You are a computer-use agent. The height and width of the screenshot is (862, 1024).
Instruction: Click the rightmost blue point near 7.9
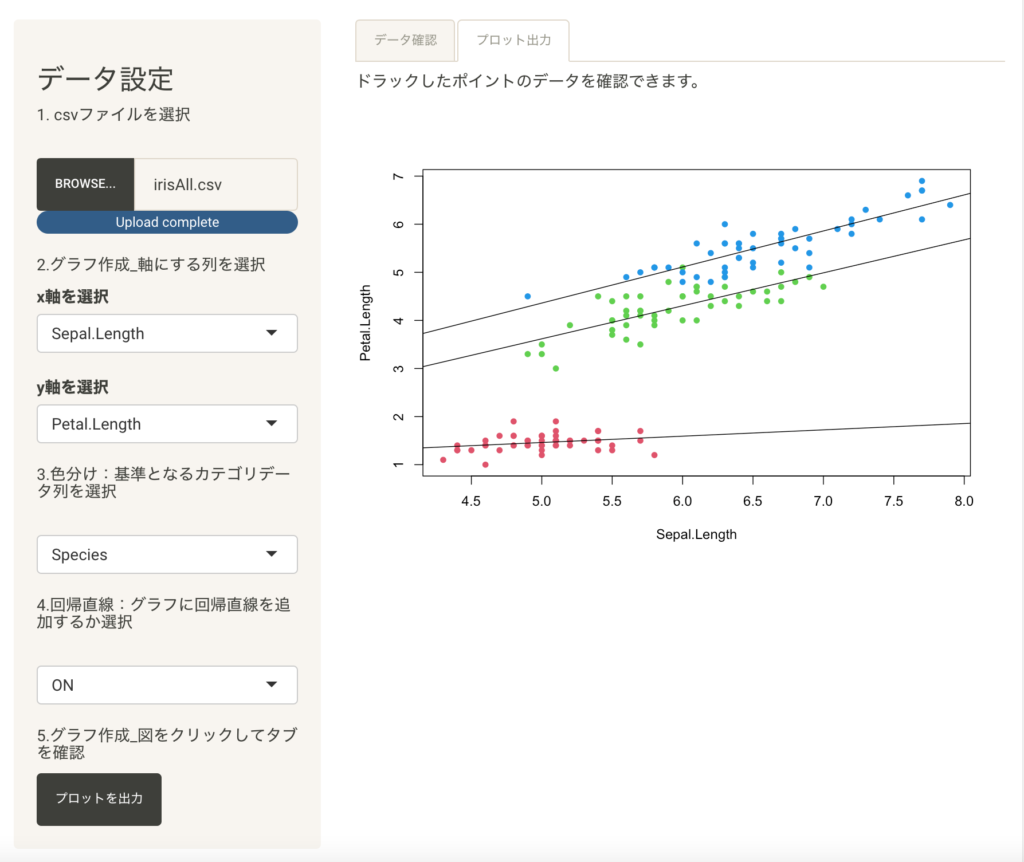[950, 205]
